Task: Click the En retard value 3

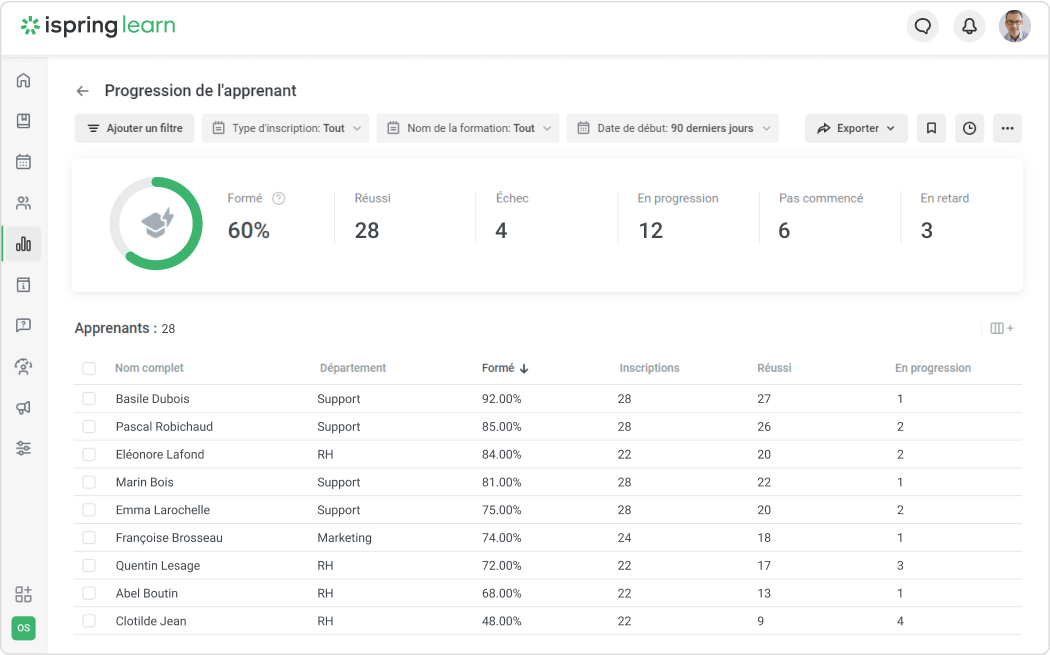Action: point(927,230)
